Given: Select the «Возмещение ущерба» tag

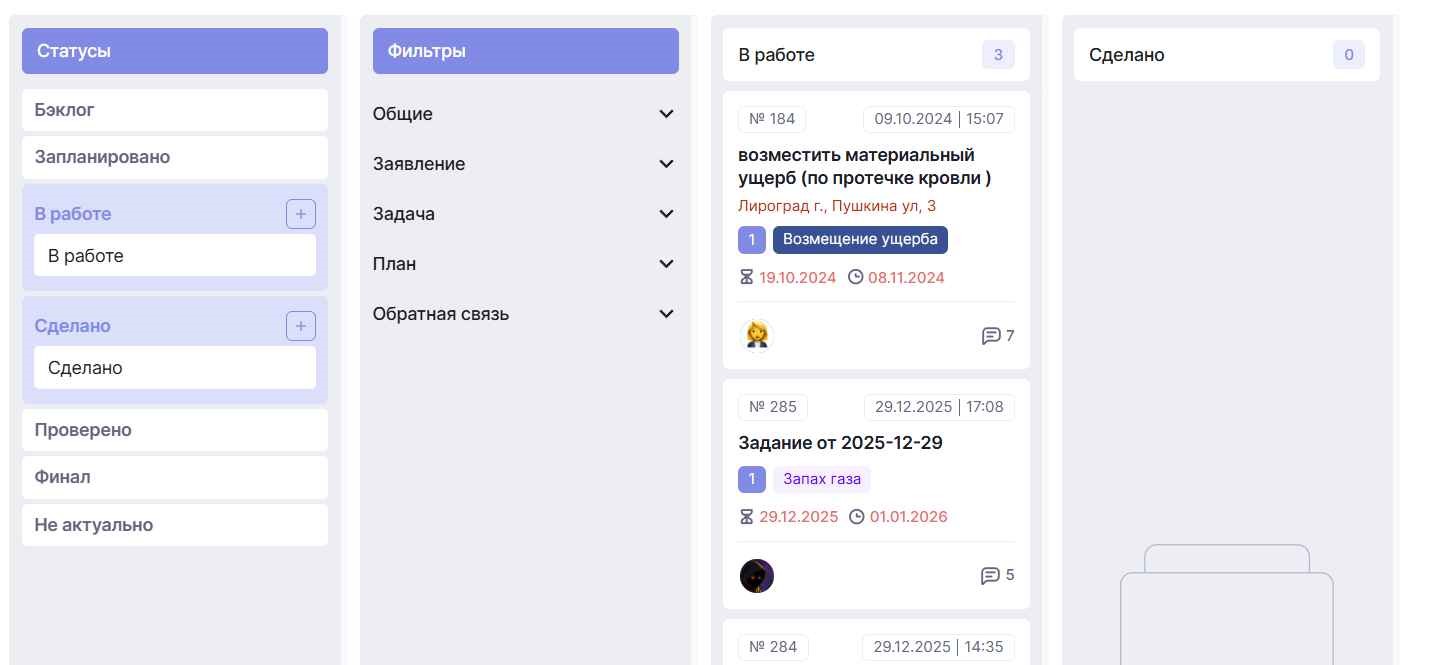Looking at the screenshot, I should coord(860,239).
